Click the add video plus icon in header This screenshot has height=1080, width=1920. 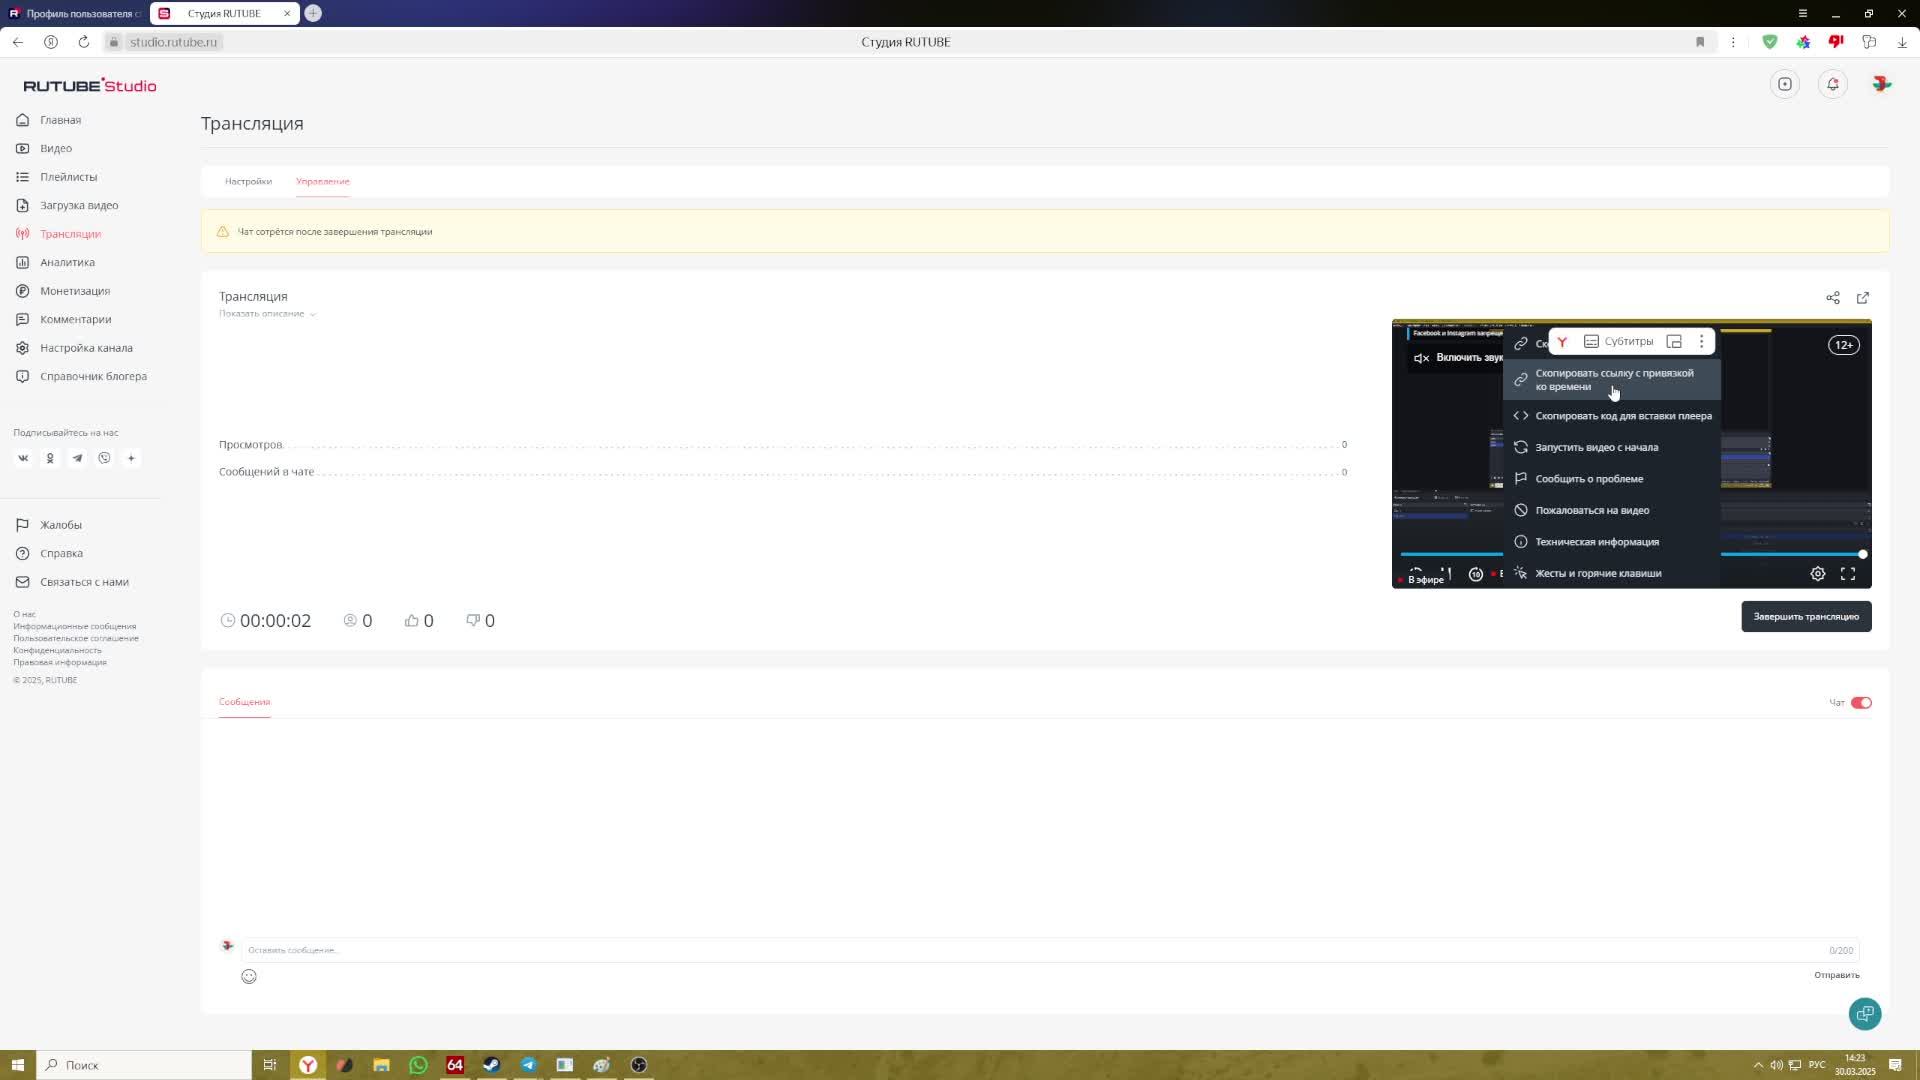tap(1785, 84)
